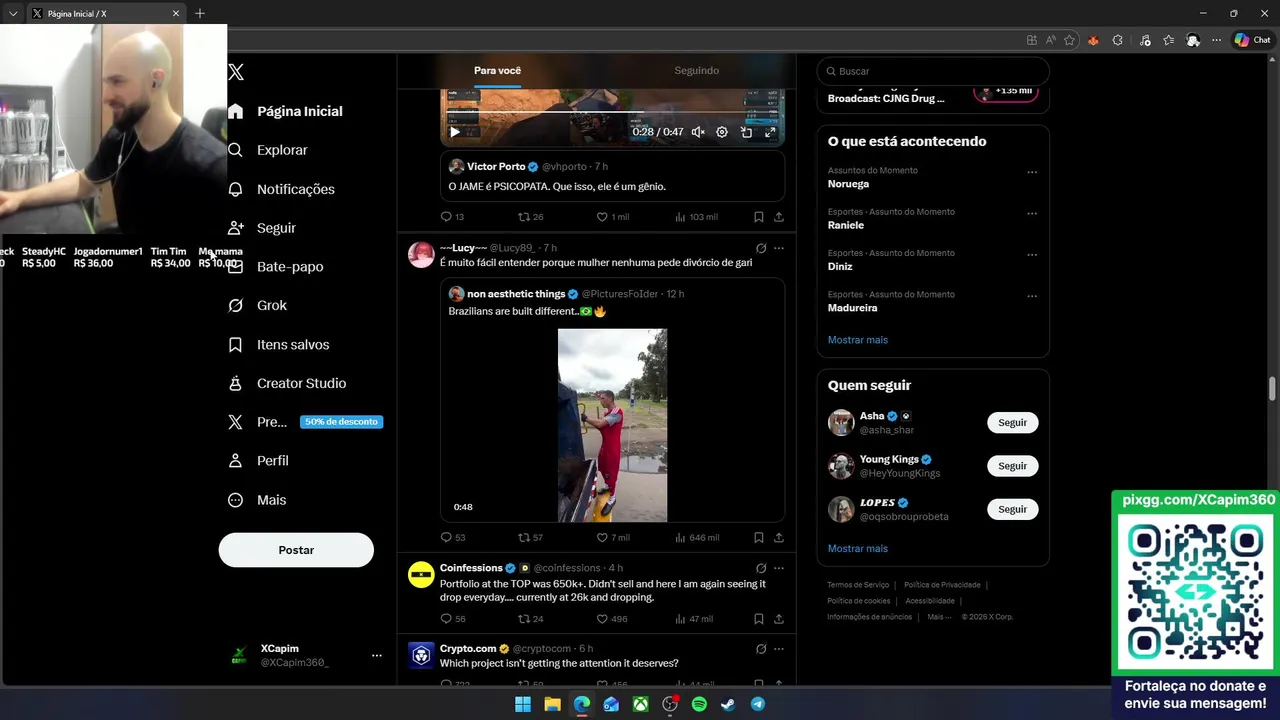The width and height of the screenshot is (1280, 720).
Task: Open Copilot Chat in browser toolbar
Action: [1253, 40]
